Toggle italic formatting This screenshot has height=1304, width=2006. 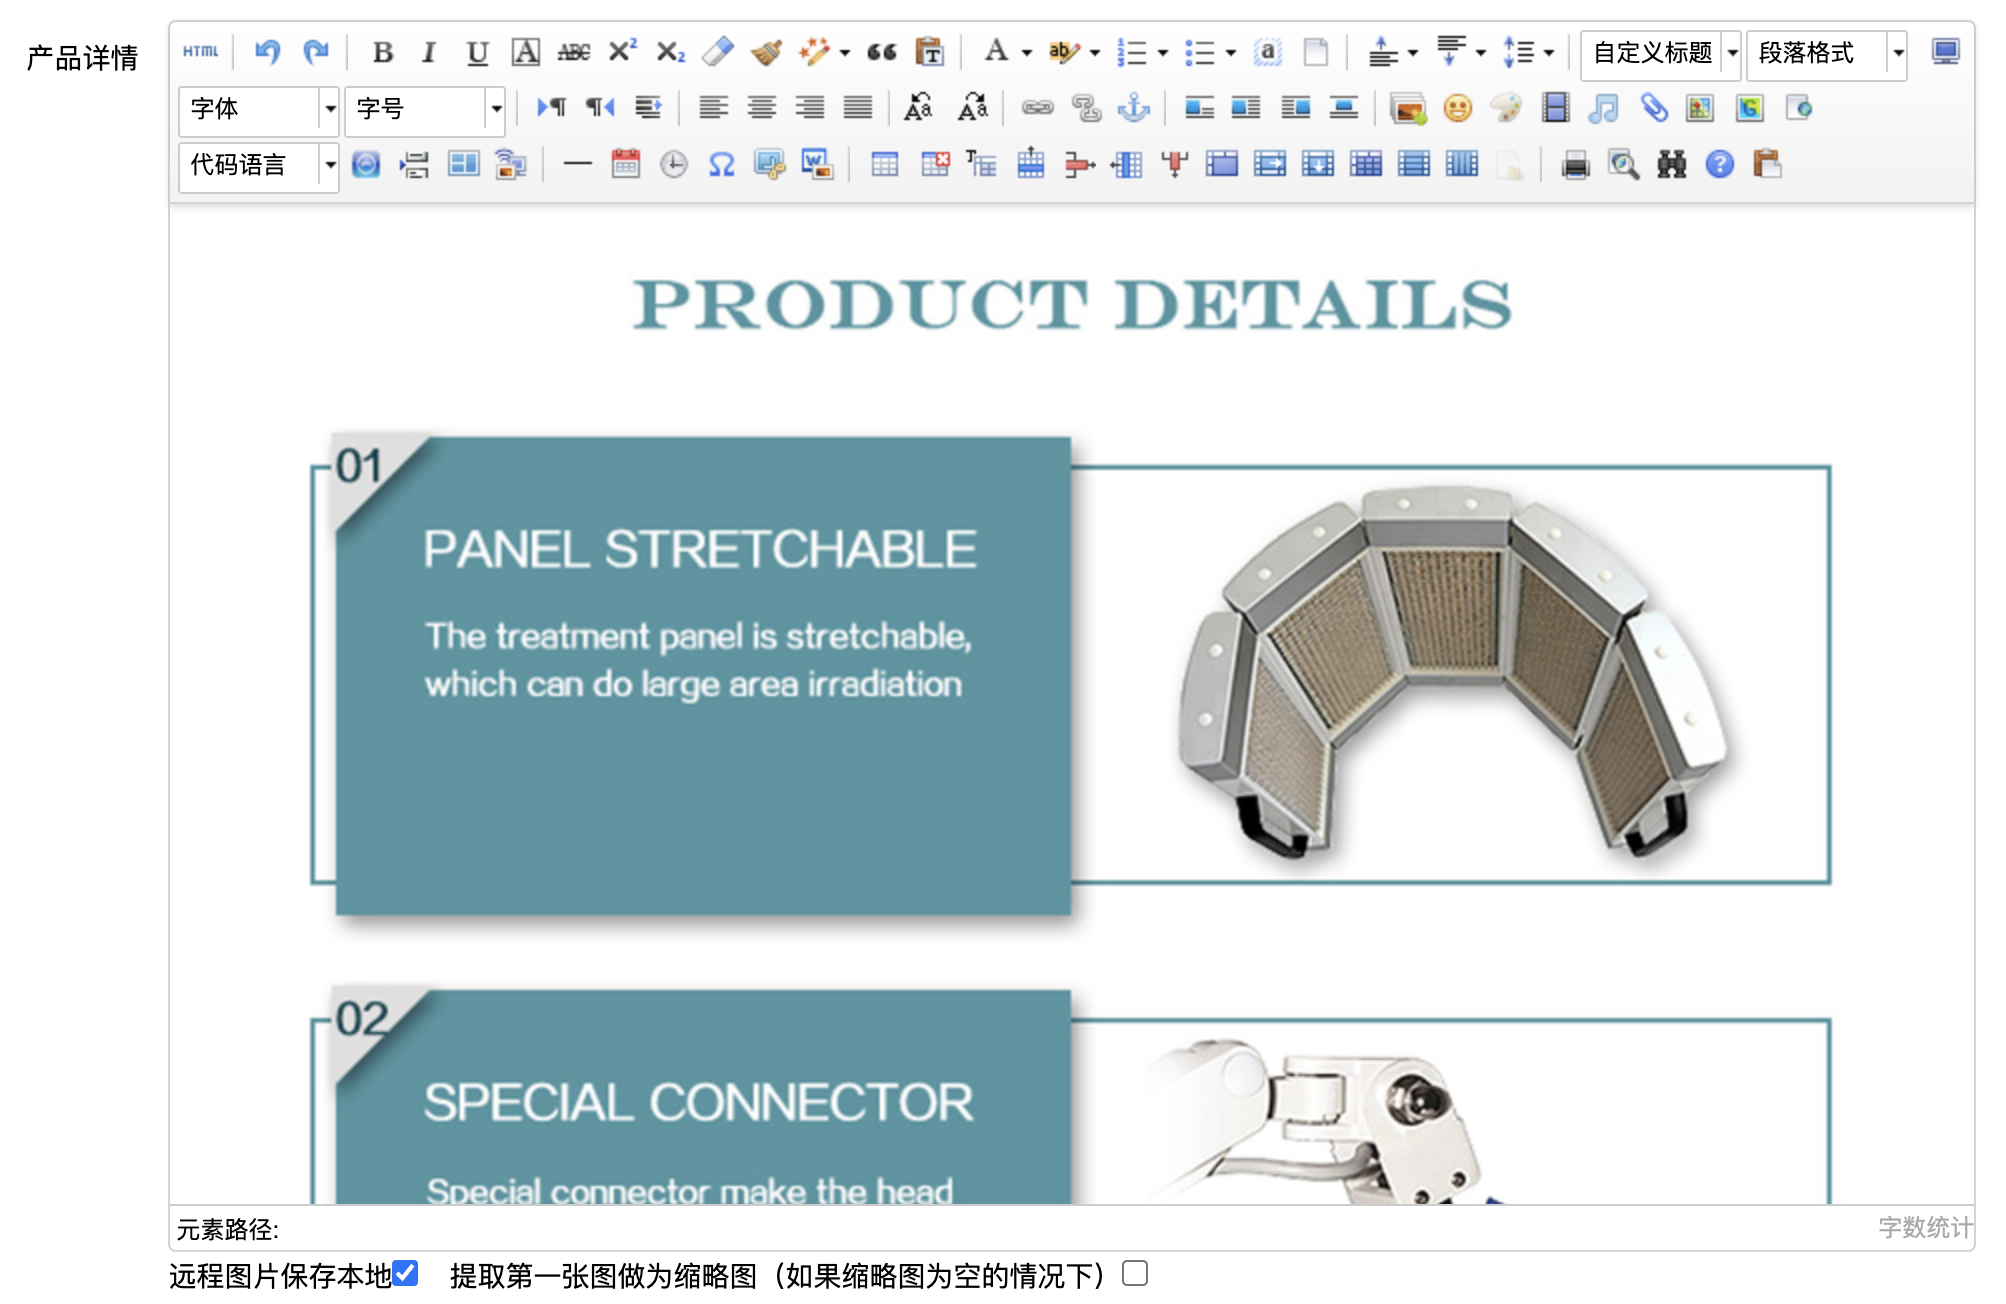tap(429, 51)
